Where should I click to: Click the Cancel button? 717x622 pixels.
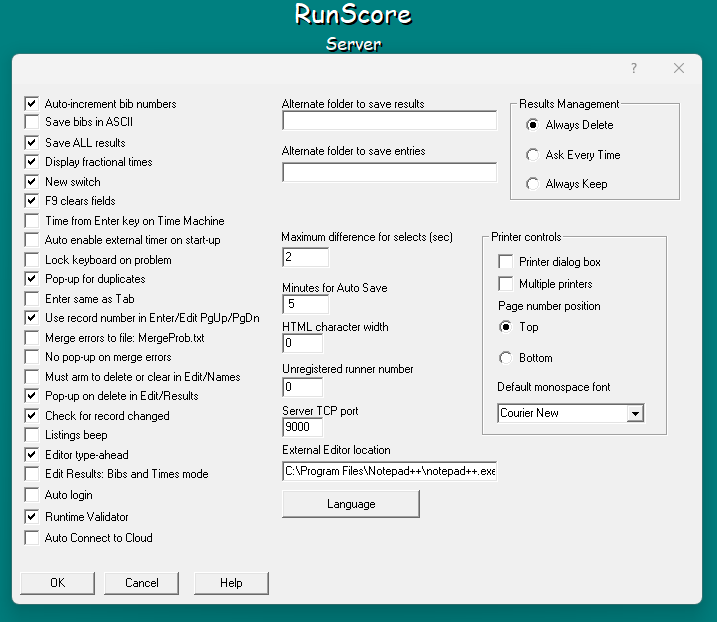[x=142, y=583]
